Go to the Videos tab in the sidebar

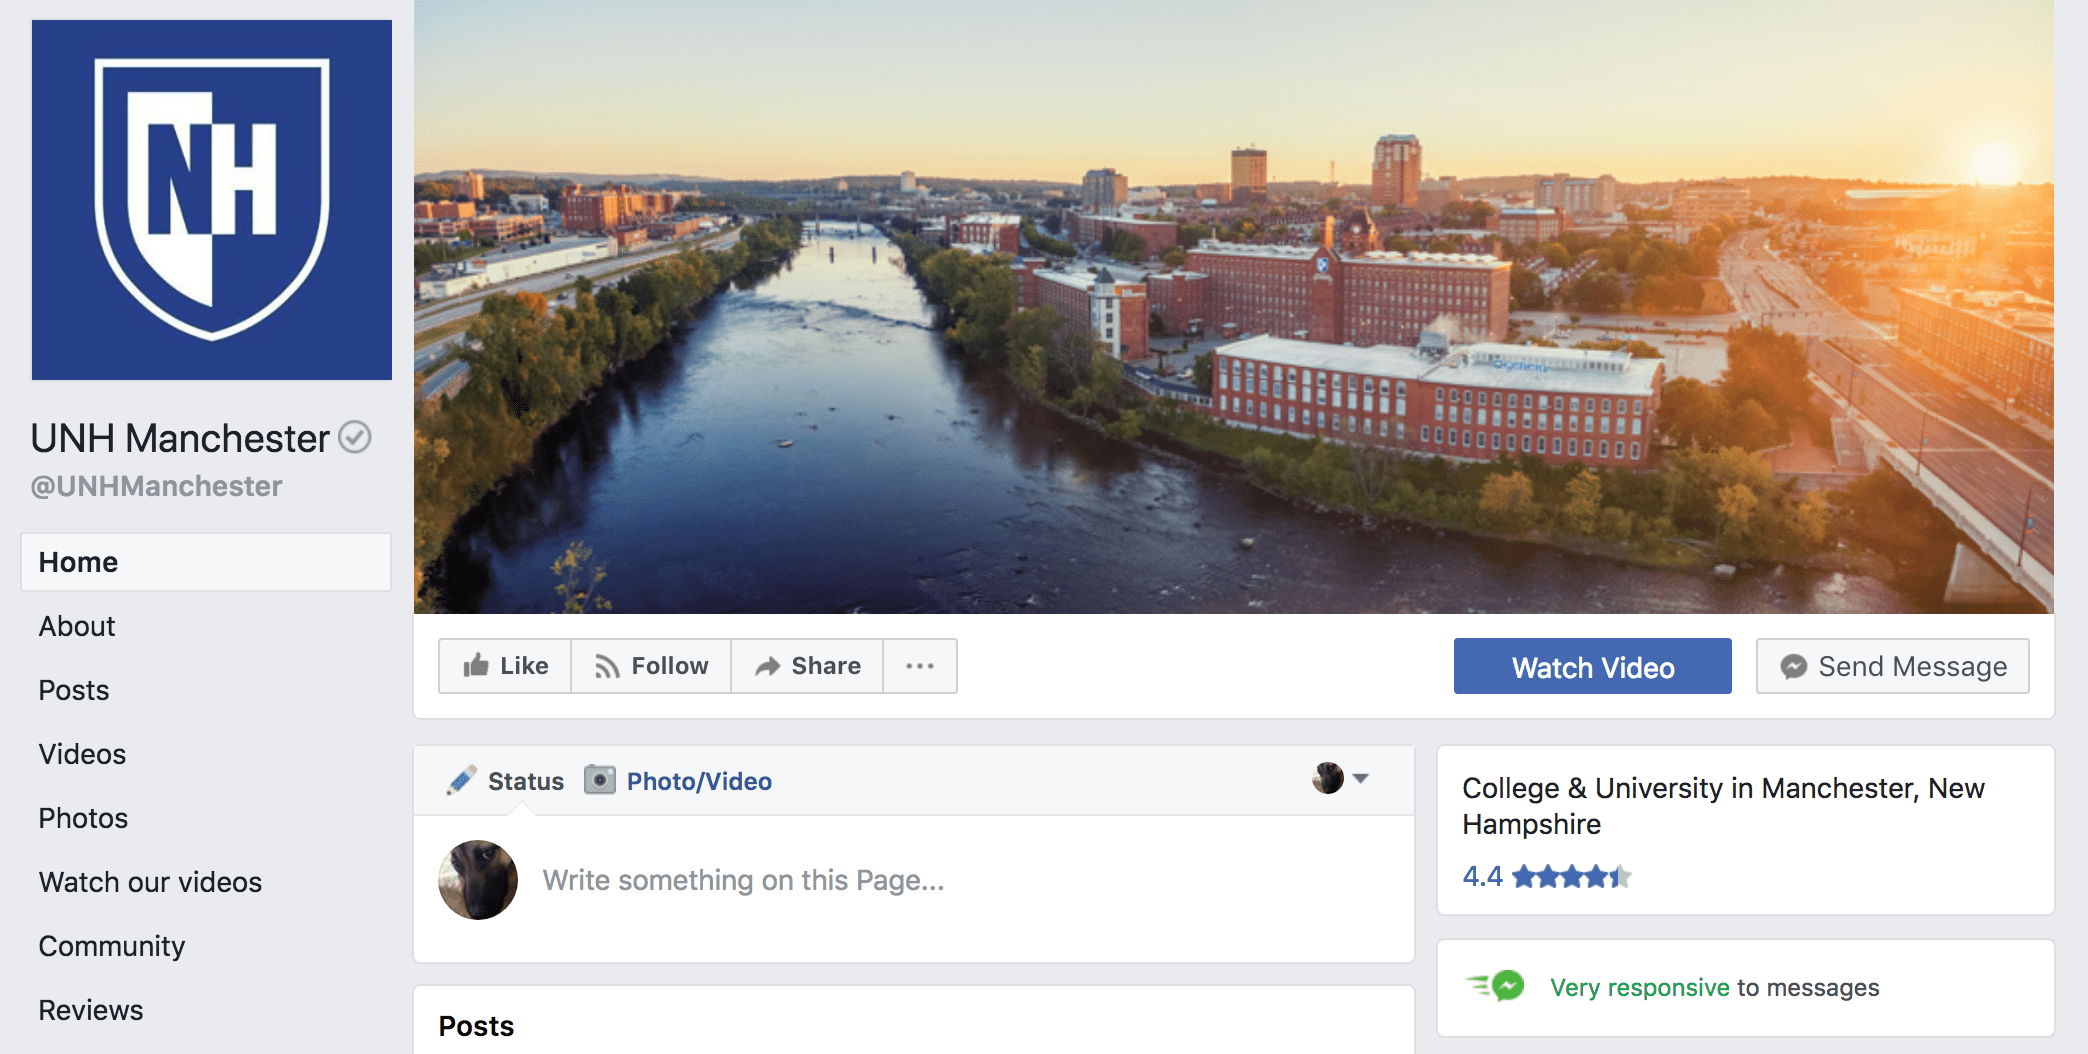pyautogui.click(x=82, y=754)
